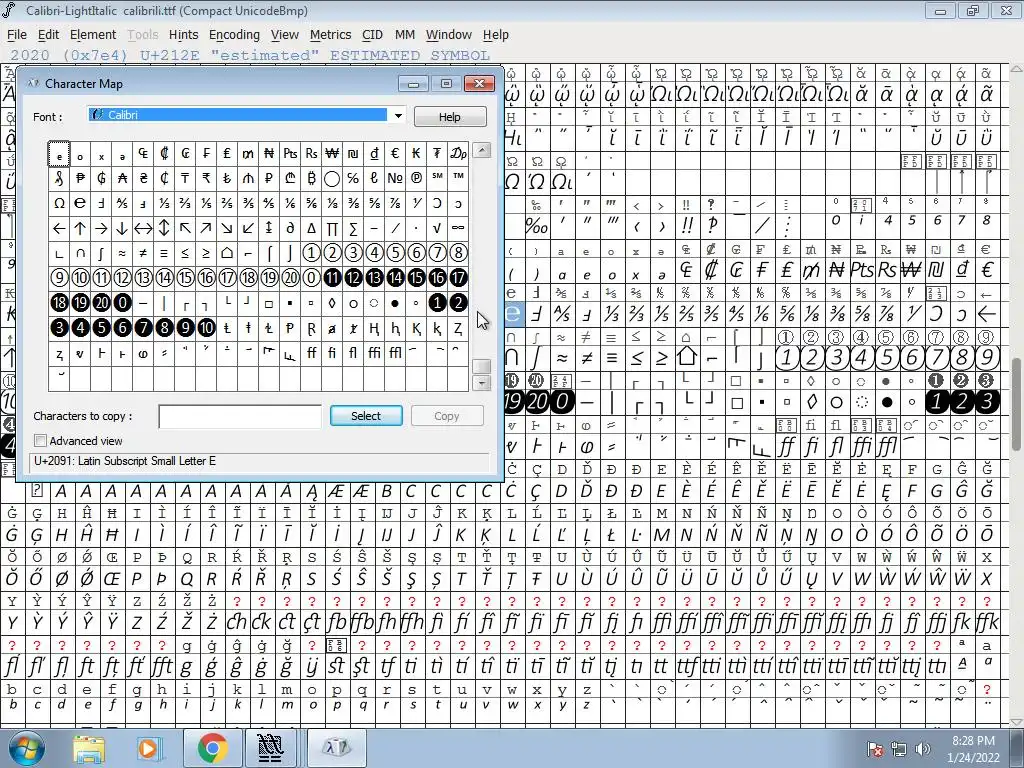
Task: Select the double exclamation ‼ glyph in FontForge
Action: click(x=686, y=227)
